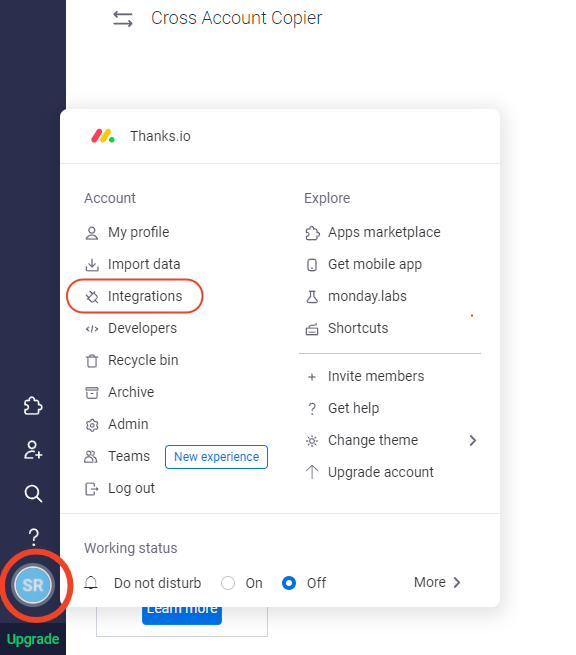Click the Do not disturb bell icon
The height and width of the screenshot is (655, 576).
(91, 583)
